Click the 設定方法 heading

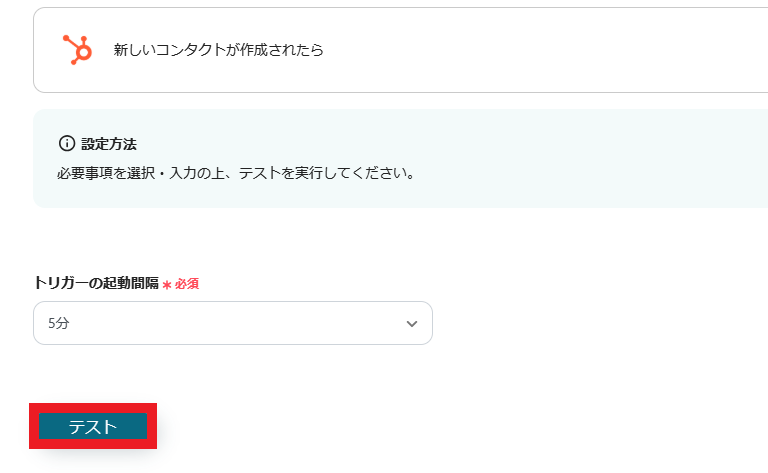109,144
